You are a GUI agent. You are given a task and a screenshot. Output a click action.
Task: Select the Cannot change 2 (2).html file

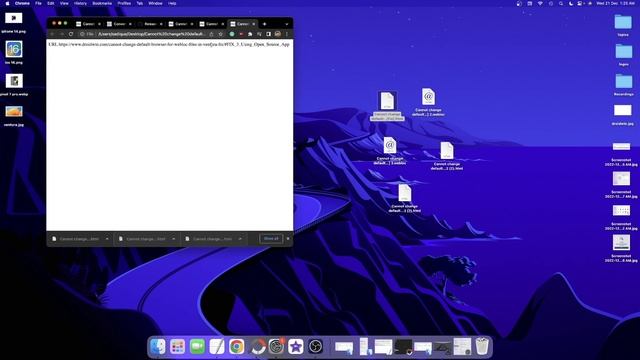click(447, 156)
